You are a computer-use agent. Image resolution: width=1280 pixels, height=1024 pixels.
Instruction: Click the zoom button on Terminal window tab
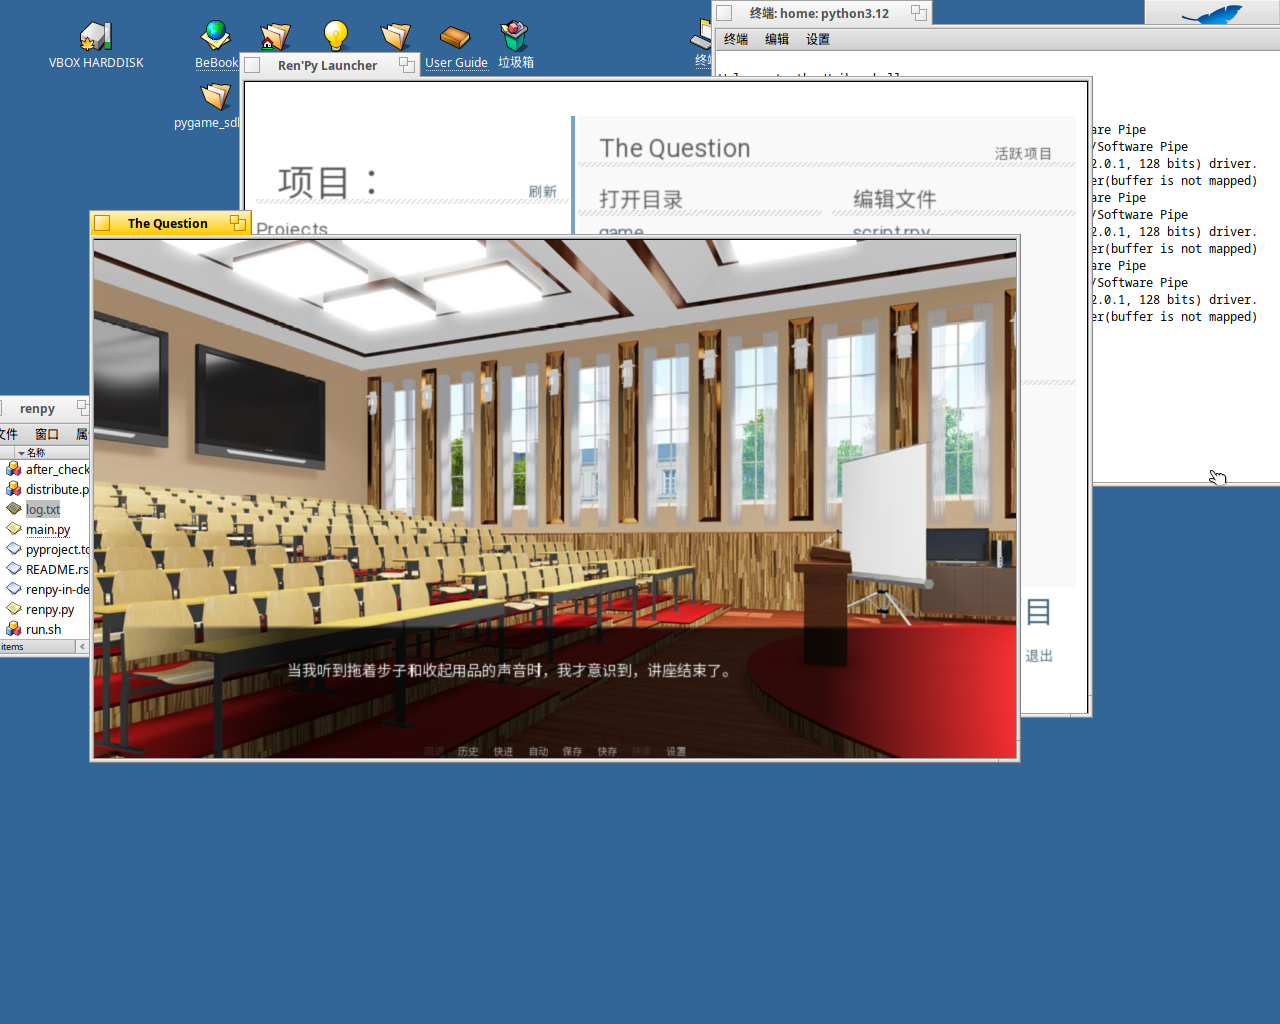[918, 13]
